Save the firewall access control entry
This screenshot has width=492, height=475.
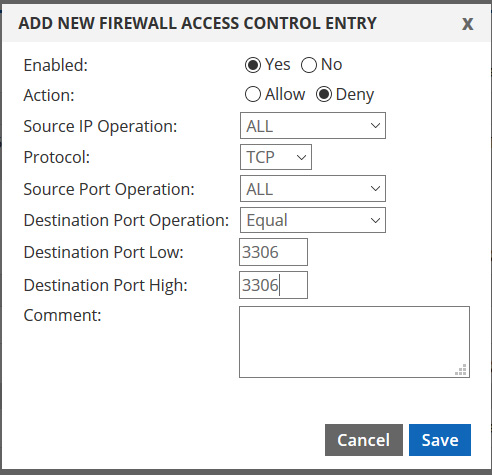pyautogui.click(x=440, y=440)
